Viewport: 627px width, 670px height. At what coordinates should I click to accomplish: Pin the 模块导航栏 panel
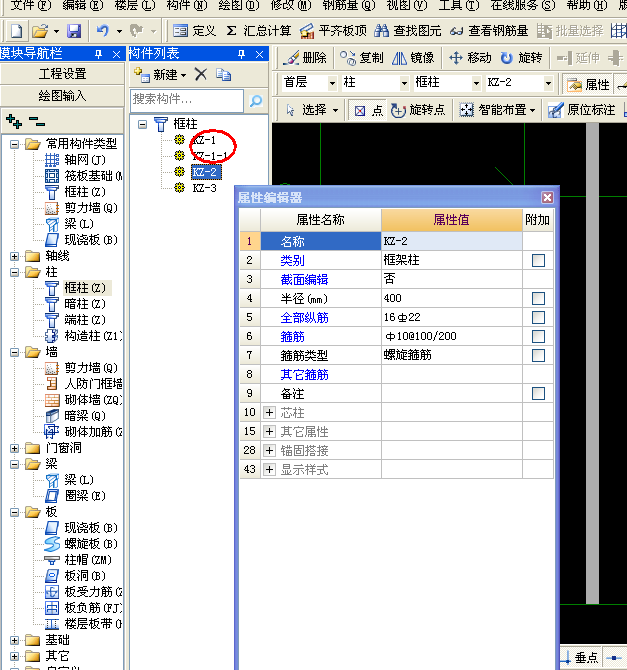pyautogui.click(x=98, y=54)
